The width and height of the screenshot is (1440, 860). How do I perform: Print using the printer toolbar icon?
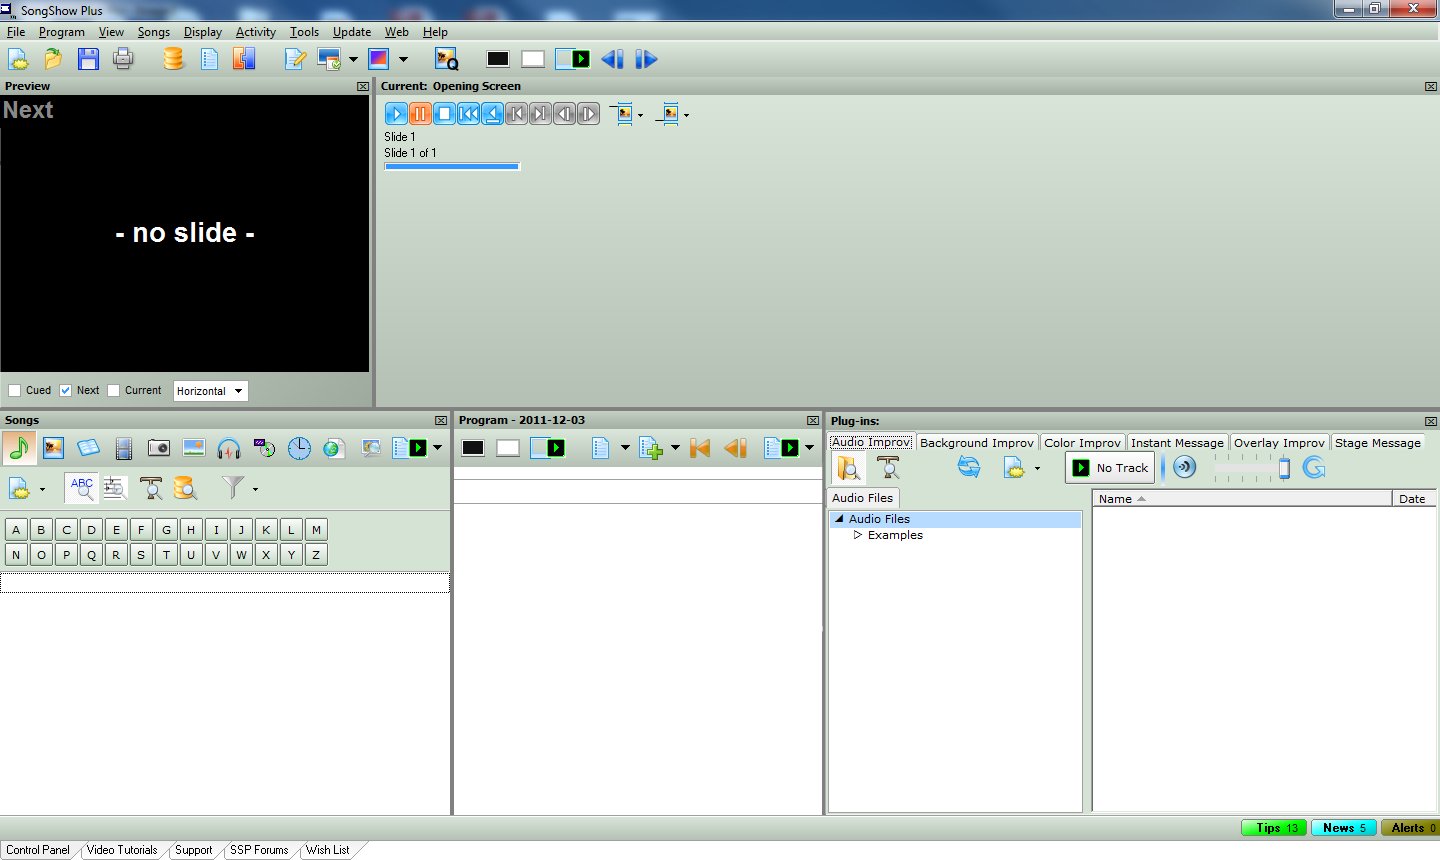point(123,59)
